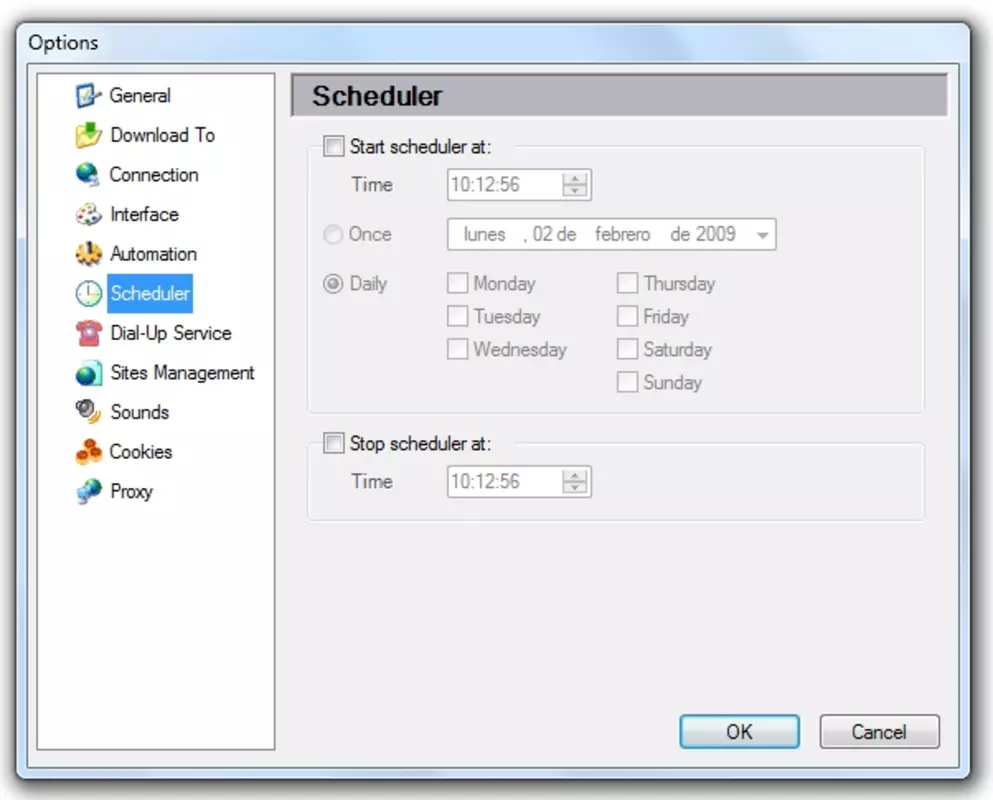Go to Cookies options
Viewport: 993px width, 800px height.
[141, 452]
